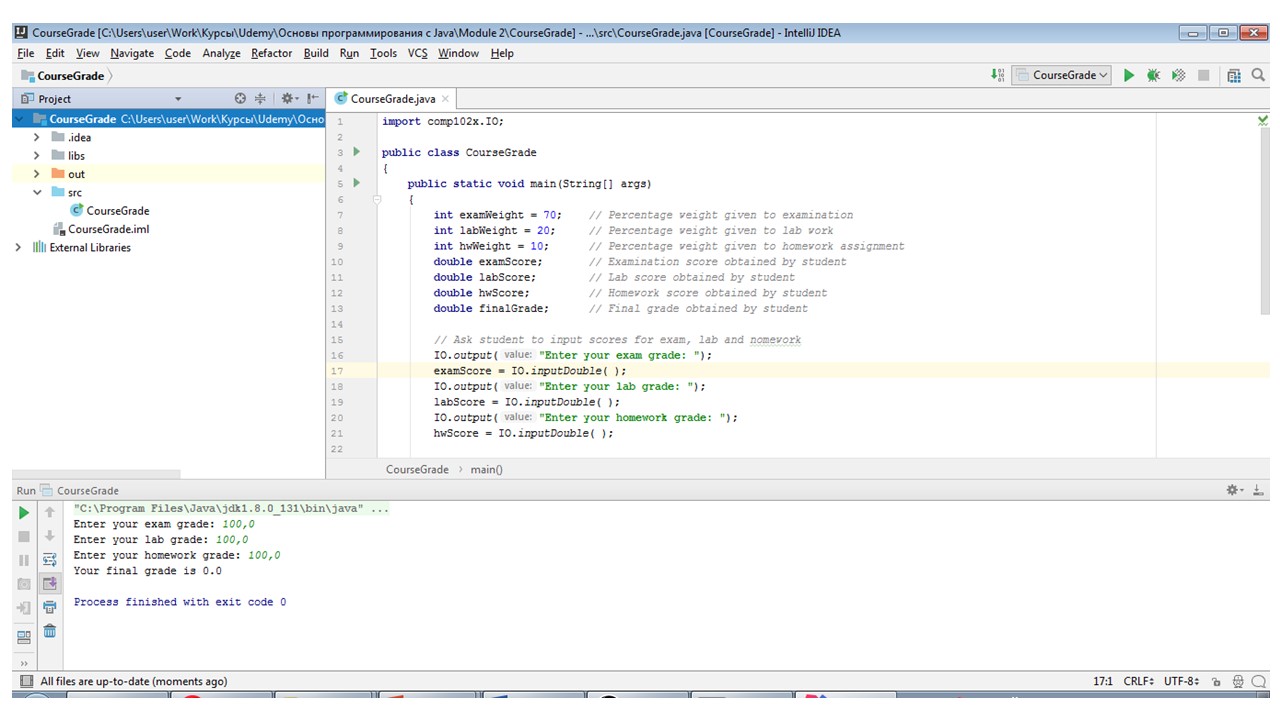
Task: Click the Make Project build icon
Action: coord(997,75)
